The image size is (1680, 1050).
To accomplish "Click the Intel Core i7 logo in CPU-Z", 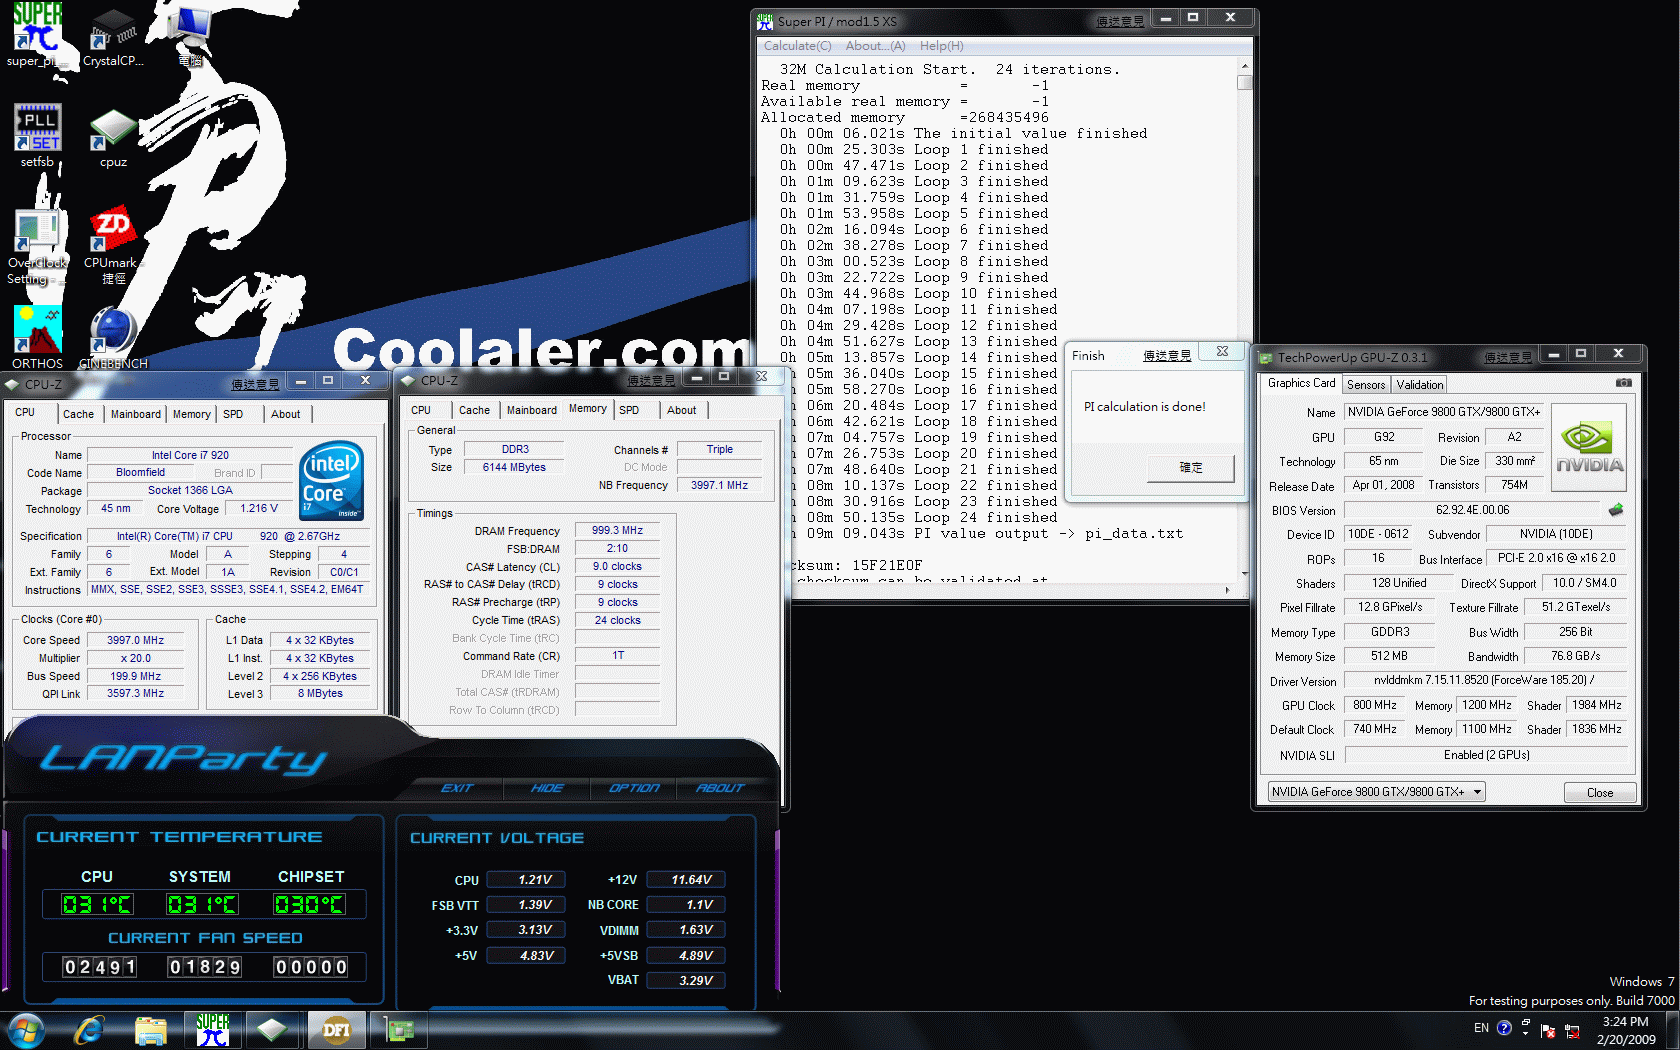I will tap(332, 481).
